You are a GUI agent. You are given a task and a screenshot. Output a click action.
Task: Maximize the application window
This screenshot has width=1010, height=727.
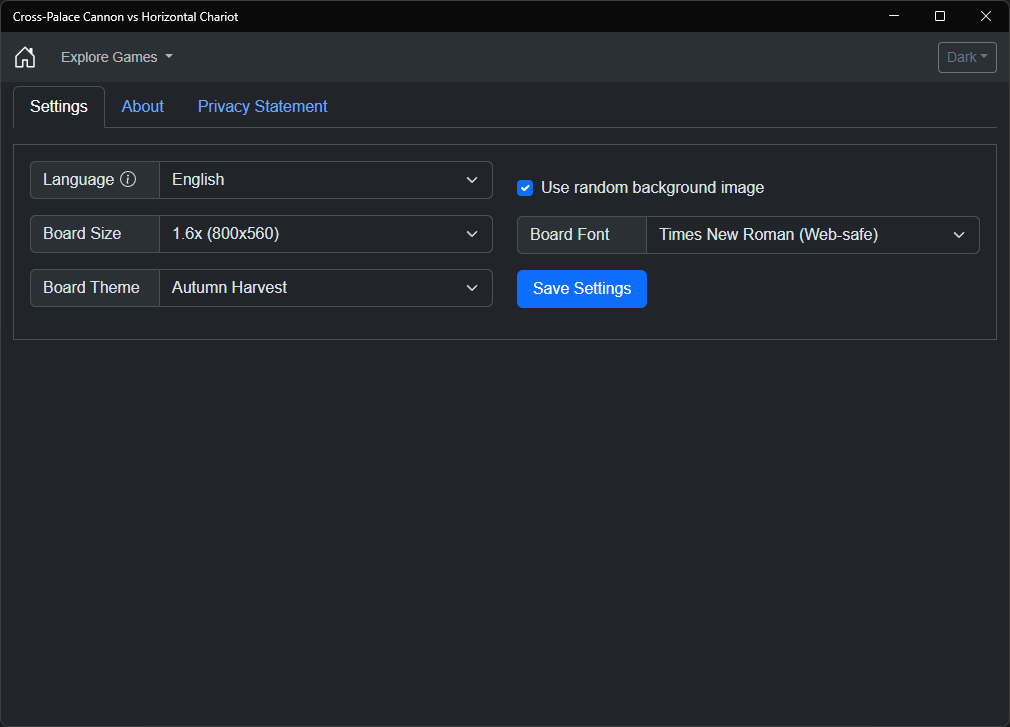pos(940,16)
